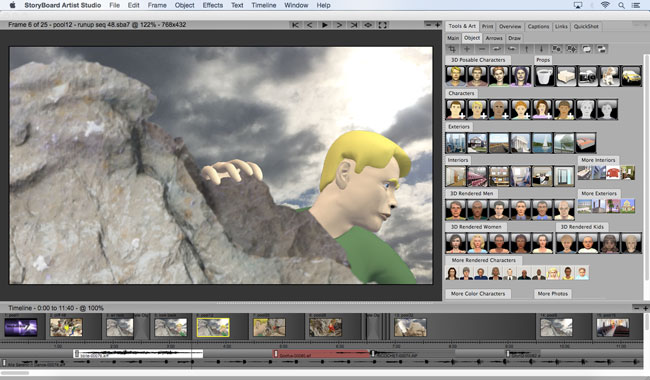
Task: Switch to the Captions tab
Action: (x=538, y=27)
